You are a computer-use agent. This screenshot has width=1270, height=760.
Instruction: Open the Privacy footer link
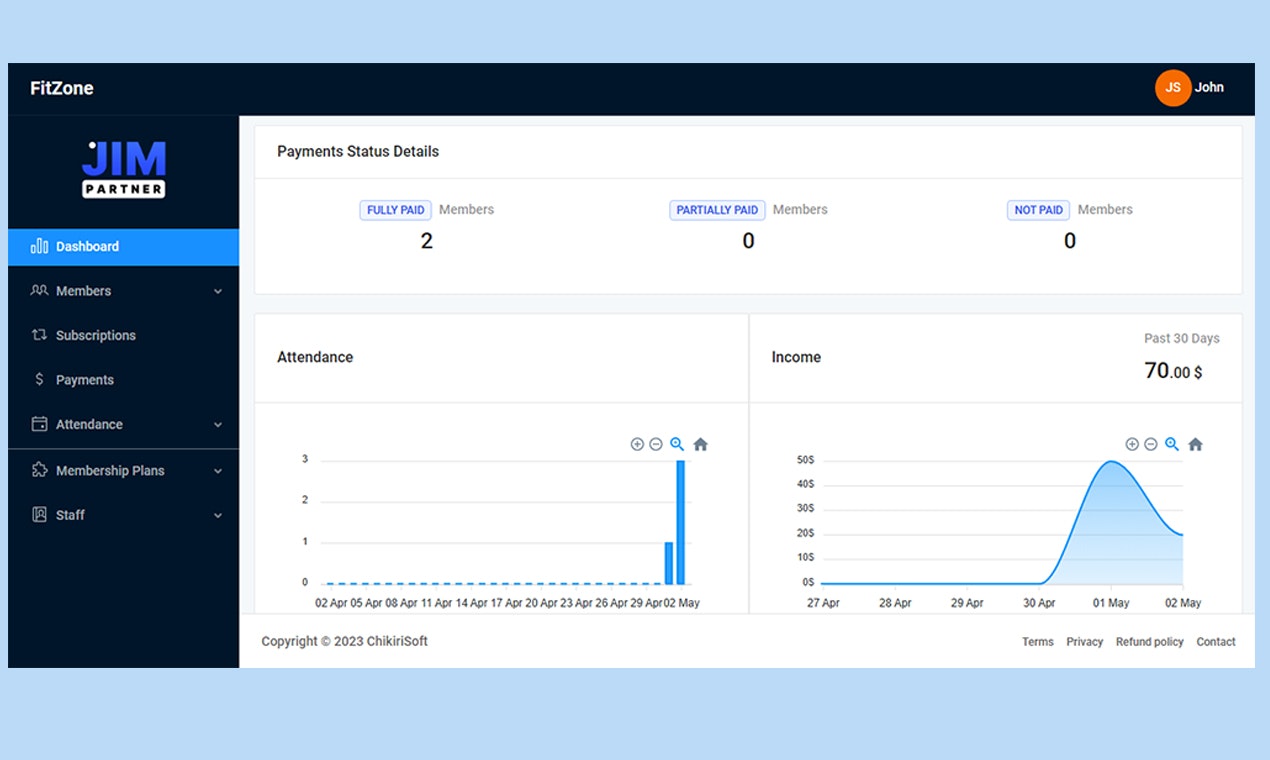[x=1085, y=642]
